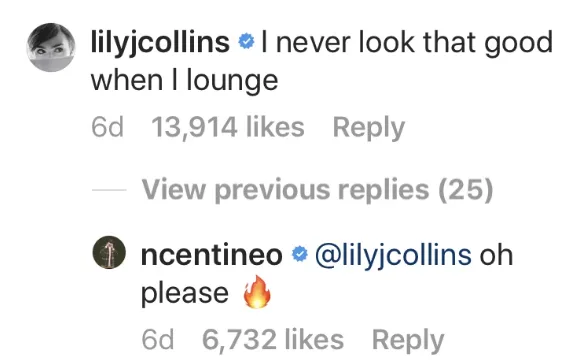Screen dimensions: 568x364
Task: Click verified badge beside ncentineo
Action: point(300,255)
